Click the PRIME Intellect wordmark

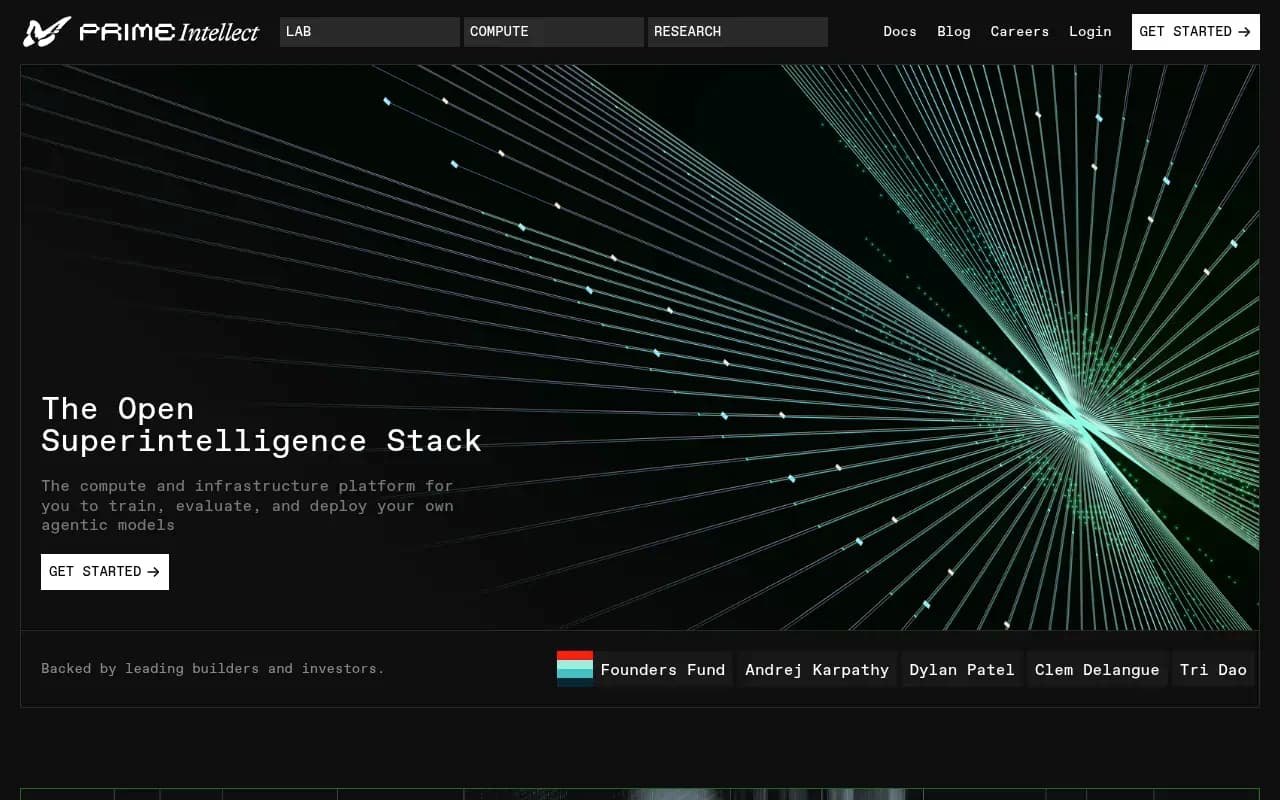pos(169,32)
